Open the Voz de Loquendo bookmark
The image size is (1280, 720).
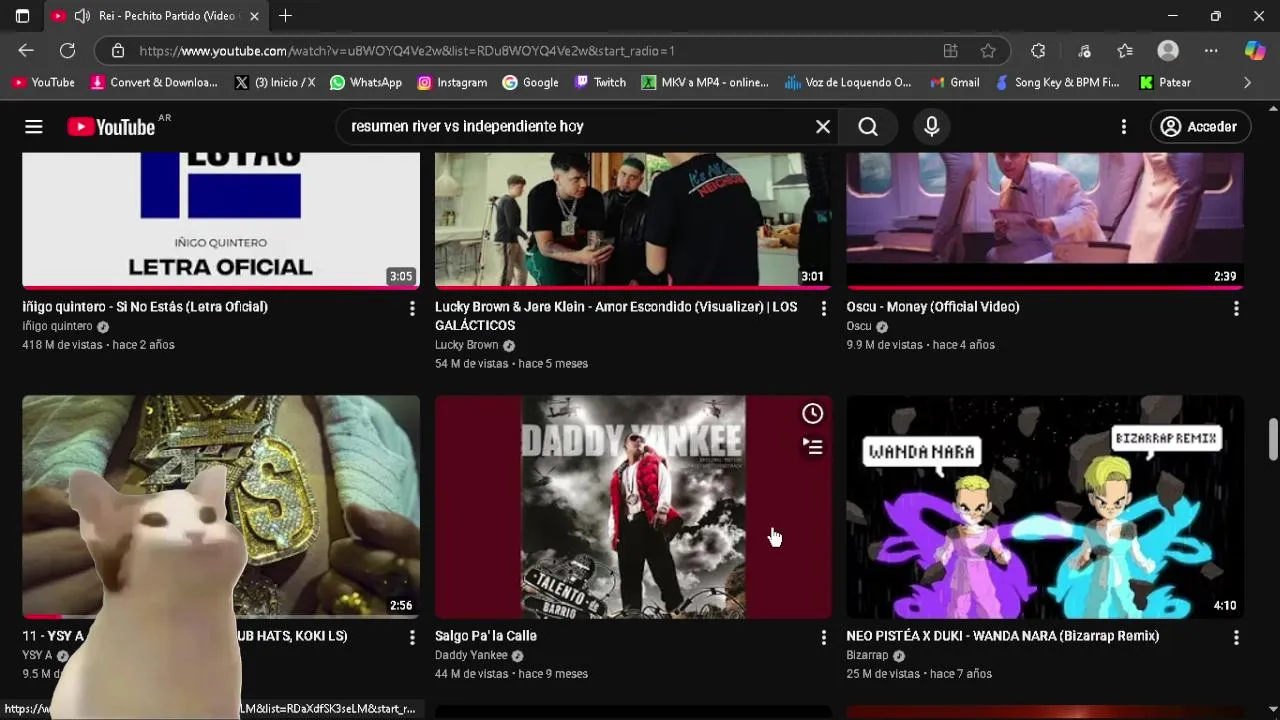pyautogui.click(x=848, y=83)
